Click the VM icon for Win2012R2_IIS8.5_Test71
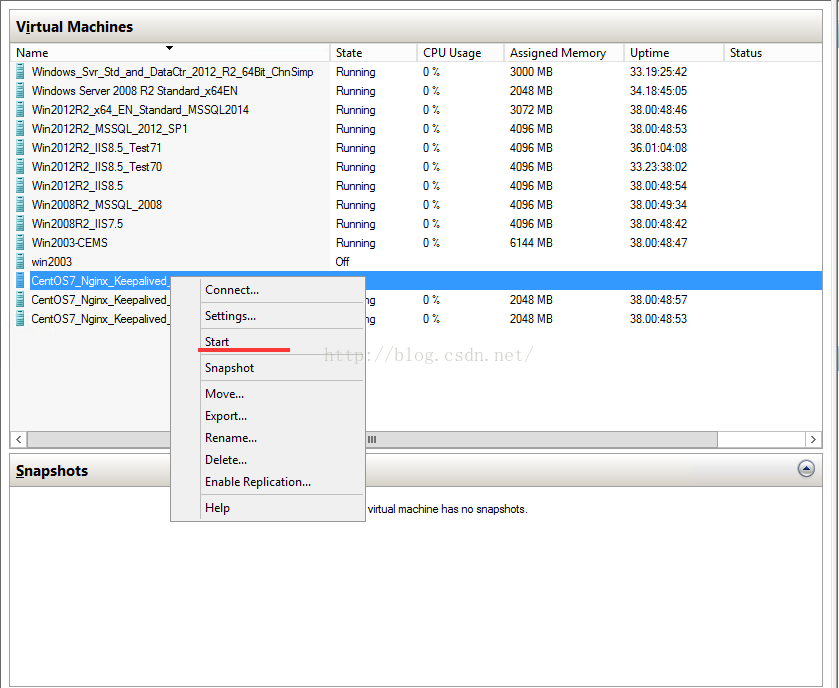Image resolution: width=839 pixels, height=688 pixels. [x=20, y=148]
